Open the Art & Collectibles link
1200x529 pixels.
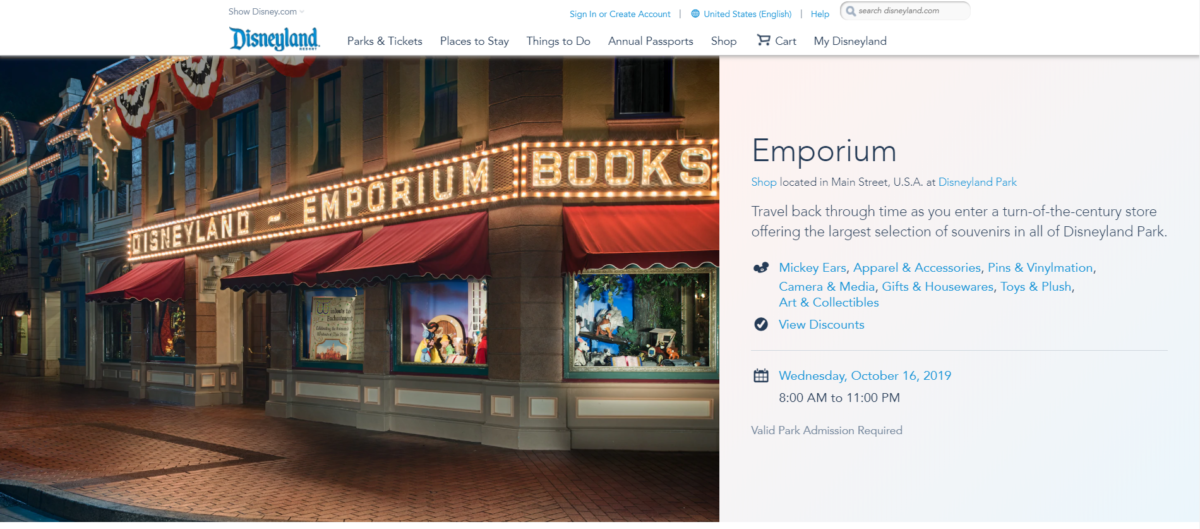coord(829,302)
